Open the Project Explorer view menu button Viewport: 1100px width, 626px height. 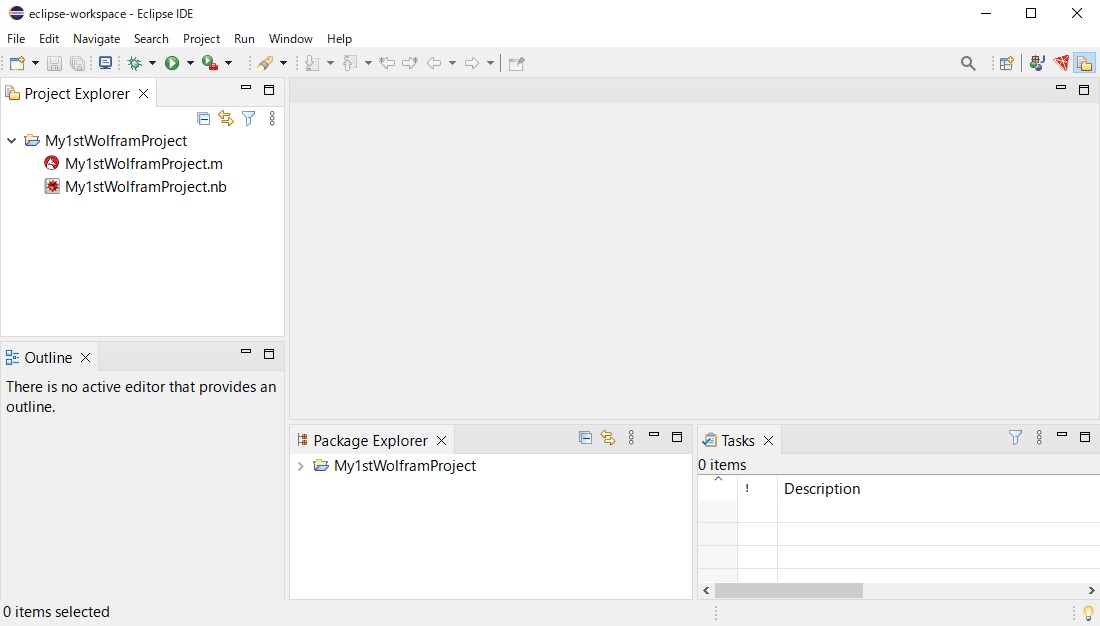coord(272,118)
